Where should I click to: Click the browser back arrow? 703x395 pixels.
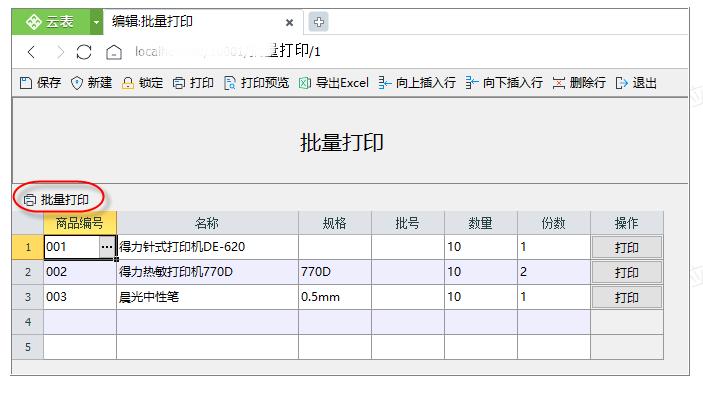coord(31,52)
